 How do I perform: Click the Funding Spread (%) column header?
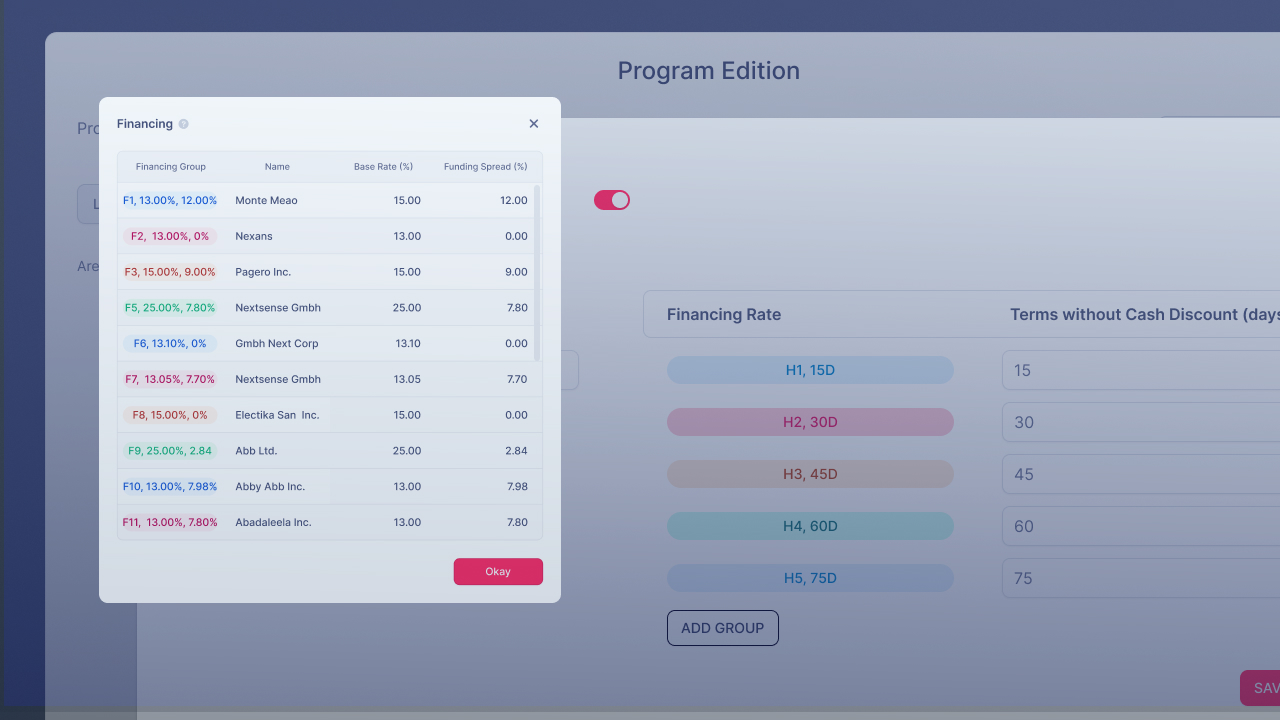pos(485,167)
